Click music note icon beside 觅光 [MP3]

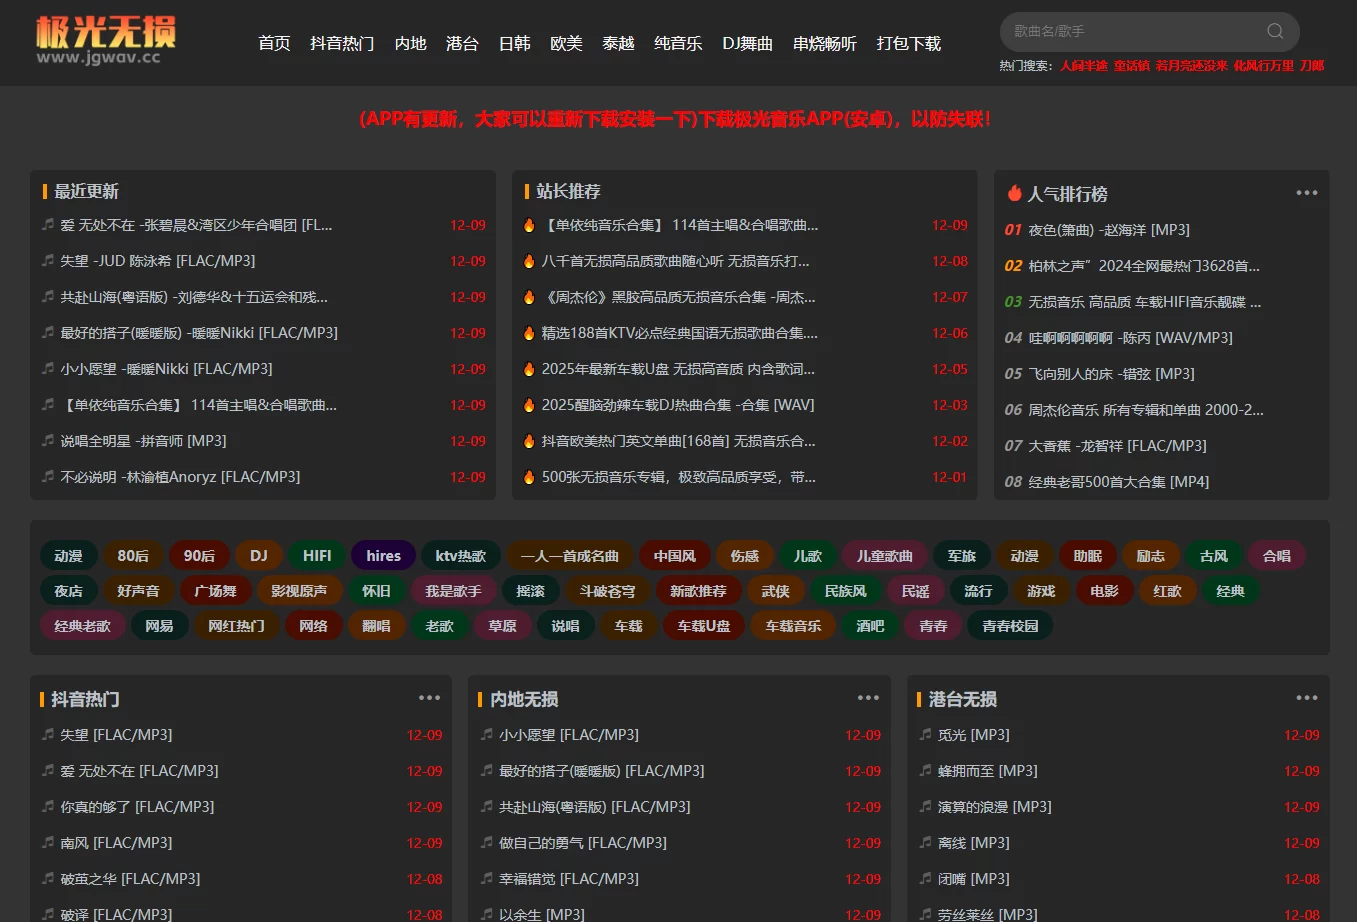[925, 734]
